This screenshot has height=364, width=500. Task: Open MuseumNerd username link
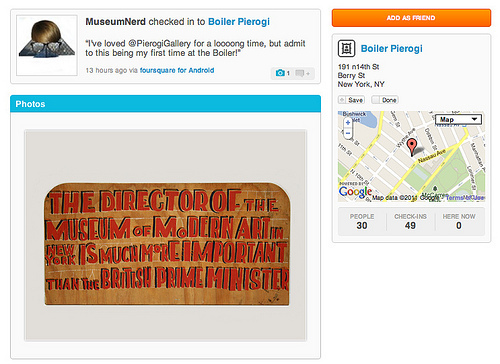pyautogui.click(x=116, y=22)
